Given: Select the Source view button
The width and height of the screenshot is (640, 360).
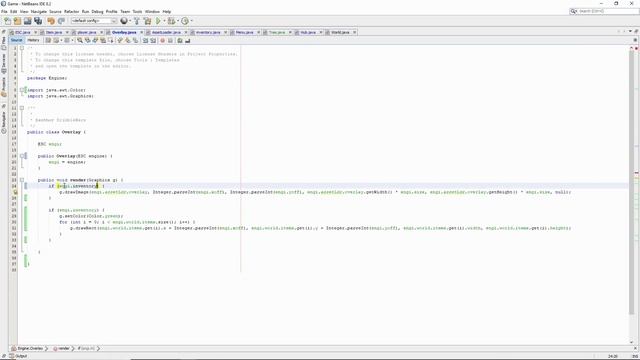Looking at the screenshot, I should click(16, 40).
